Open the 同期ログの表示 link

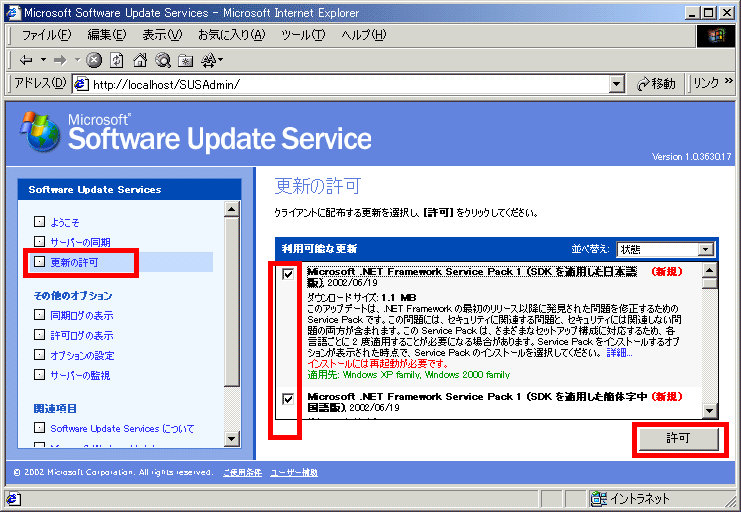[x=82, y=315]
